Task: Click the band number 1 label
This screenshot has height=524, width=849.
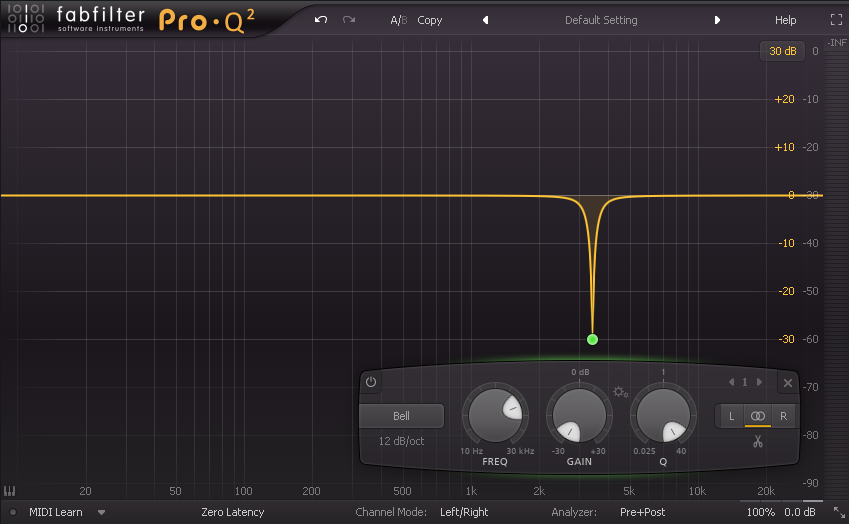Action: (745, 382)
